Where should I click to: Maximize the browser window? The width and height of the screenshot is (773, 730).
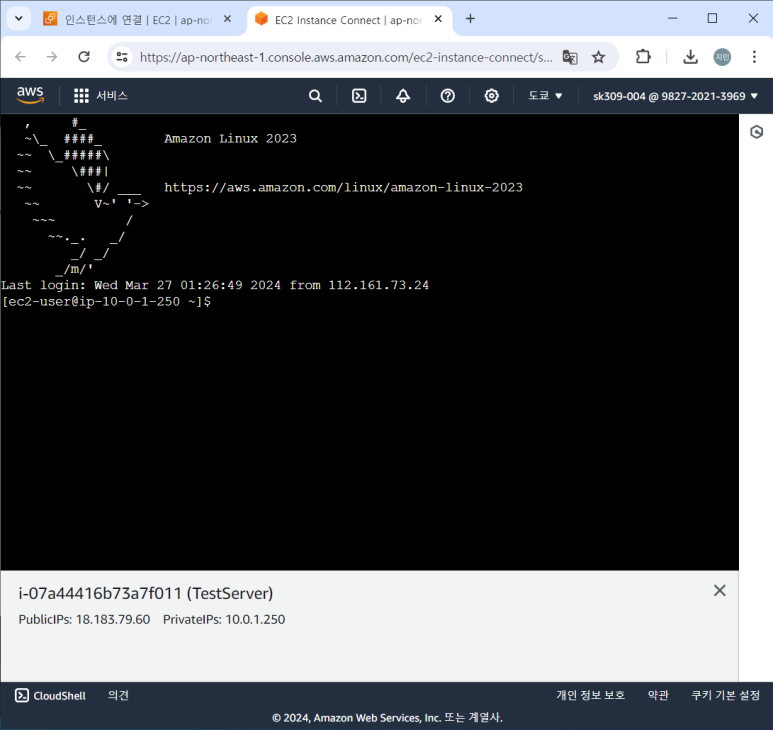click(712, 18)
